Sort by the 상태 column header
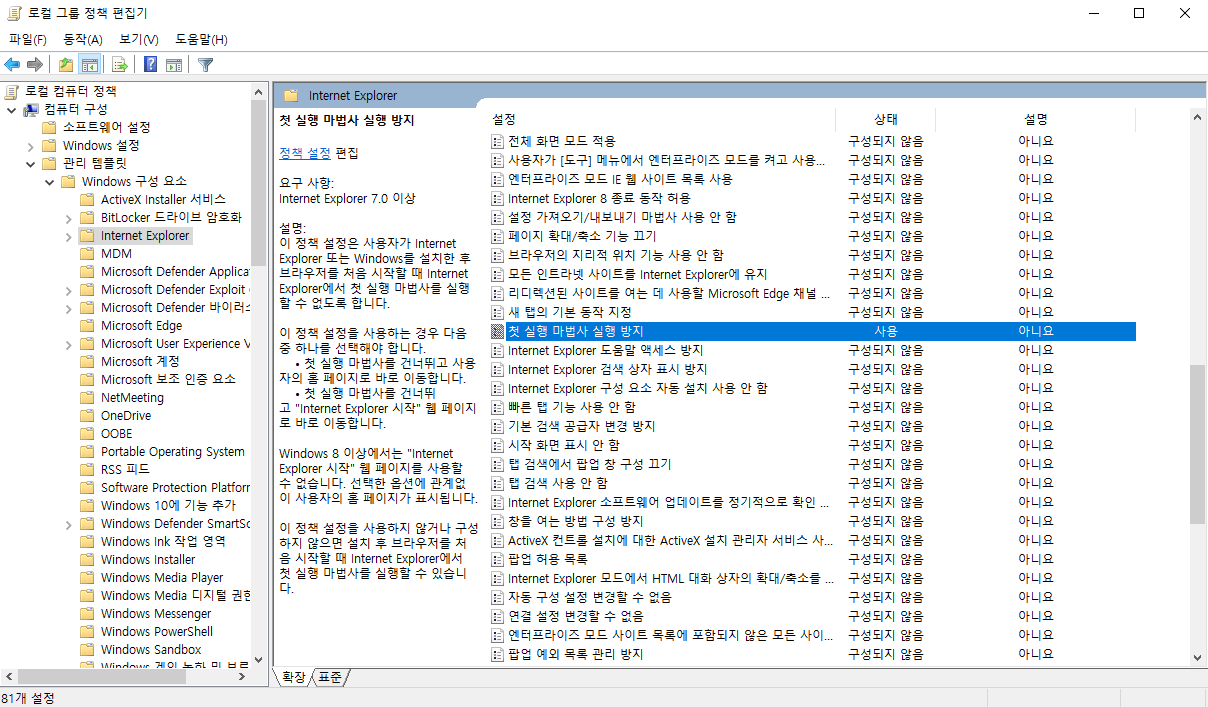 point(885,119)
